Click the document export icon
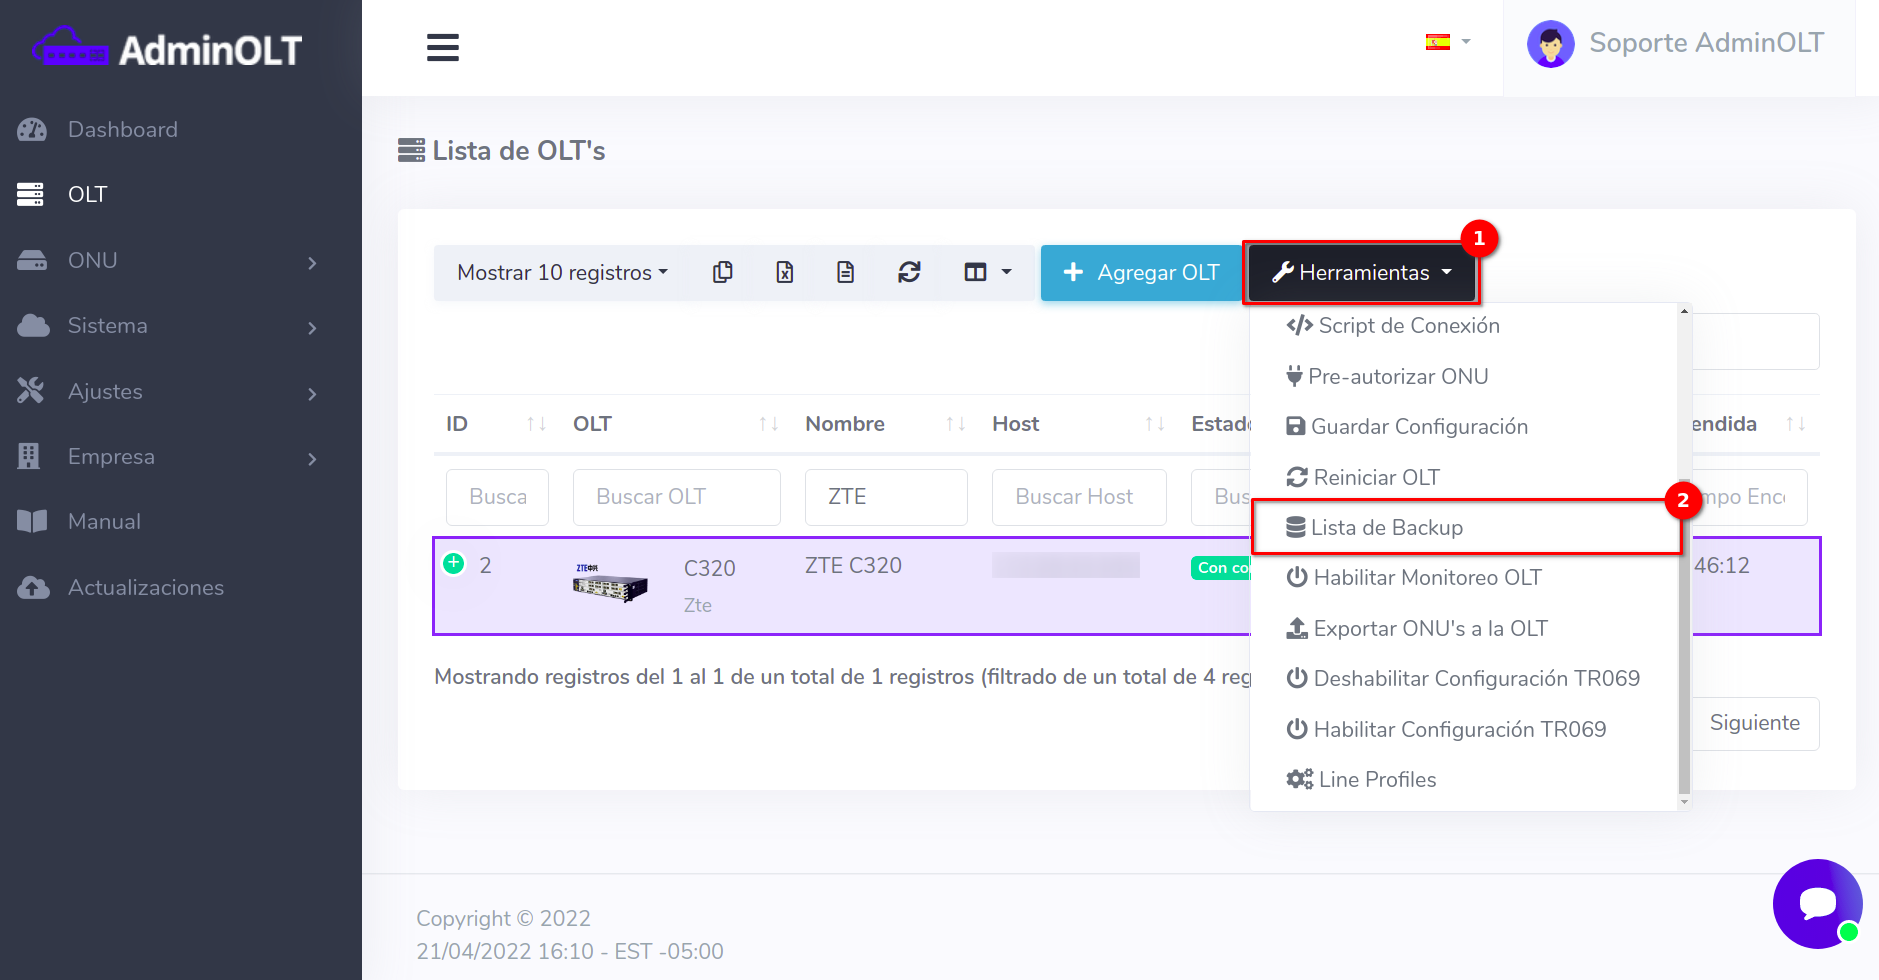The image size is (1879, 980). point(845,272)
